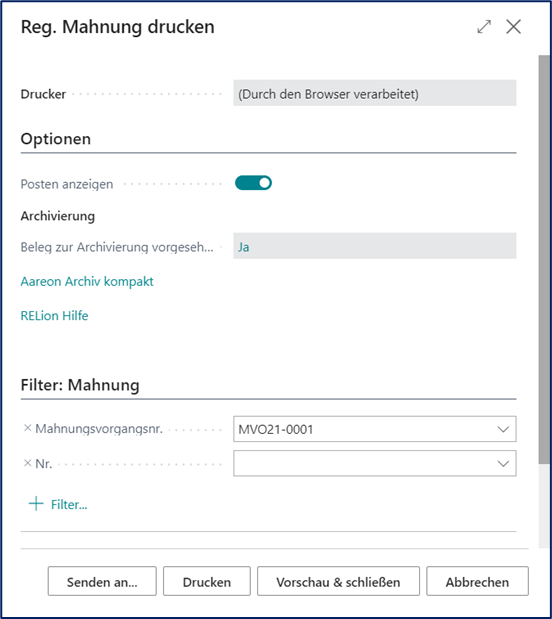Open RELion Hilfe link

point(54,316)
